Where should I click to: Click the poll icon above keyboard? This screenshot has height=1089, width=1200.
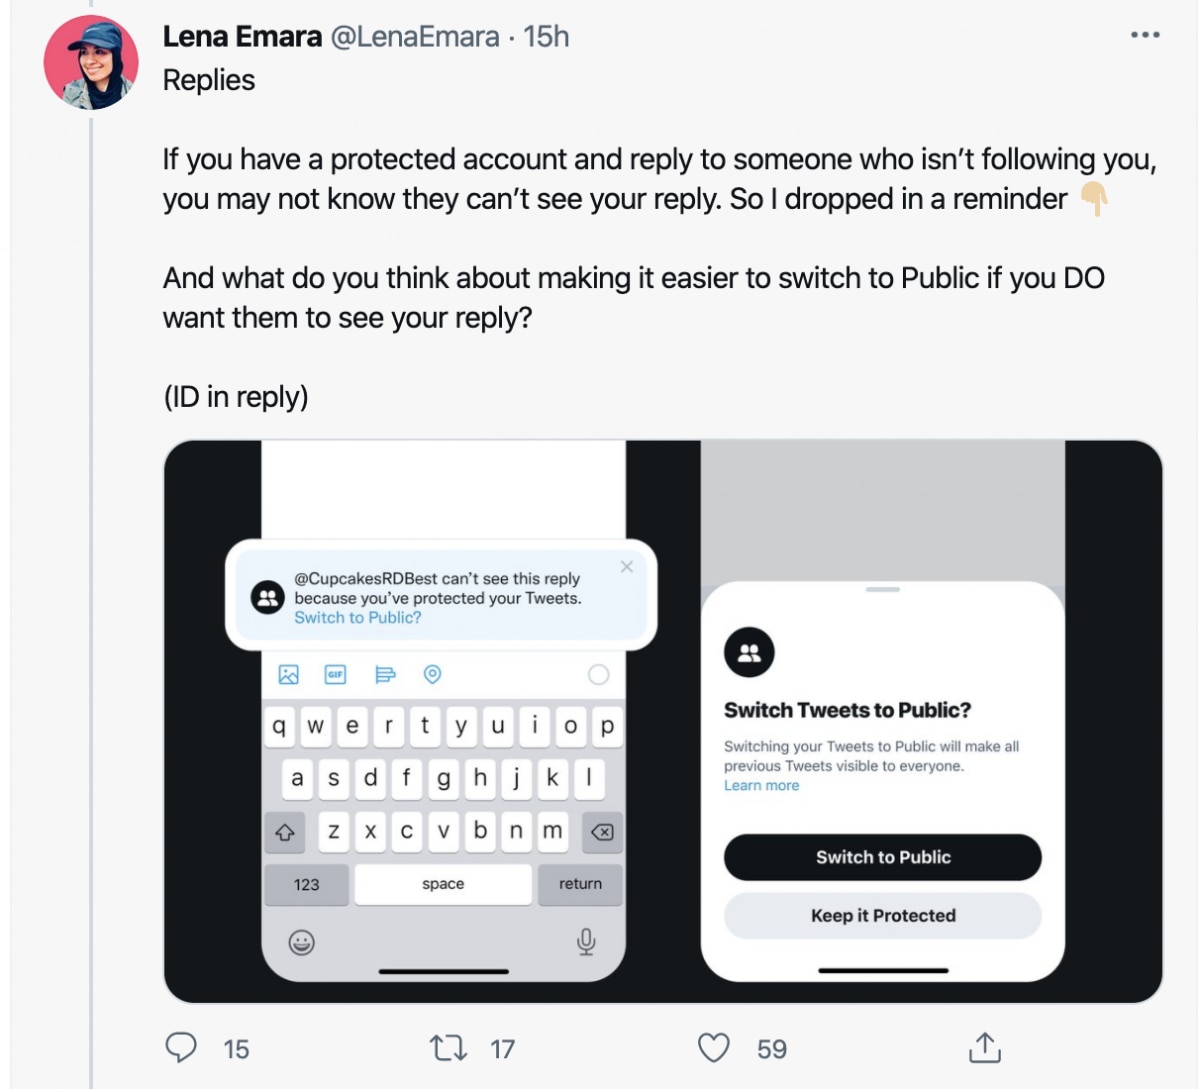[385, 675]
